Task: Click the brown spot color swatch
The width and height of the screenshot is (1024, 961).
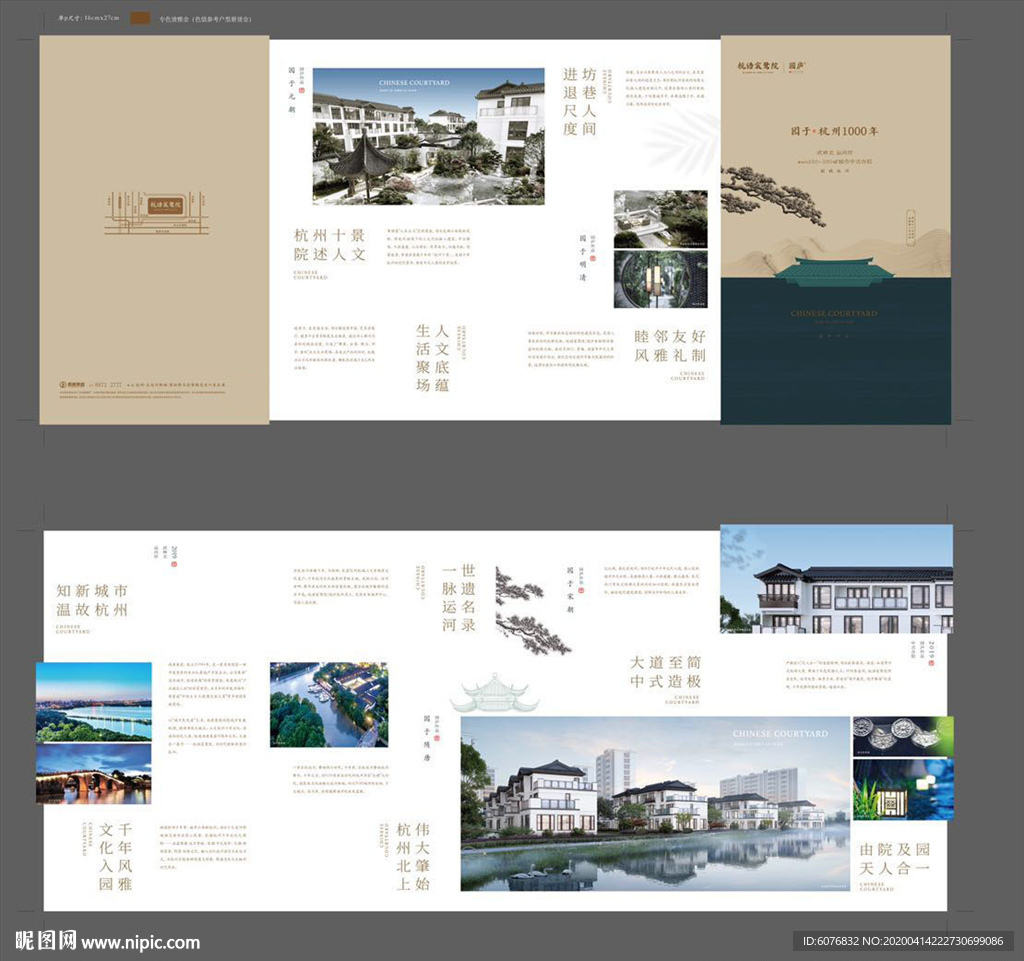Action: [x=141, y=18]
